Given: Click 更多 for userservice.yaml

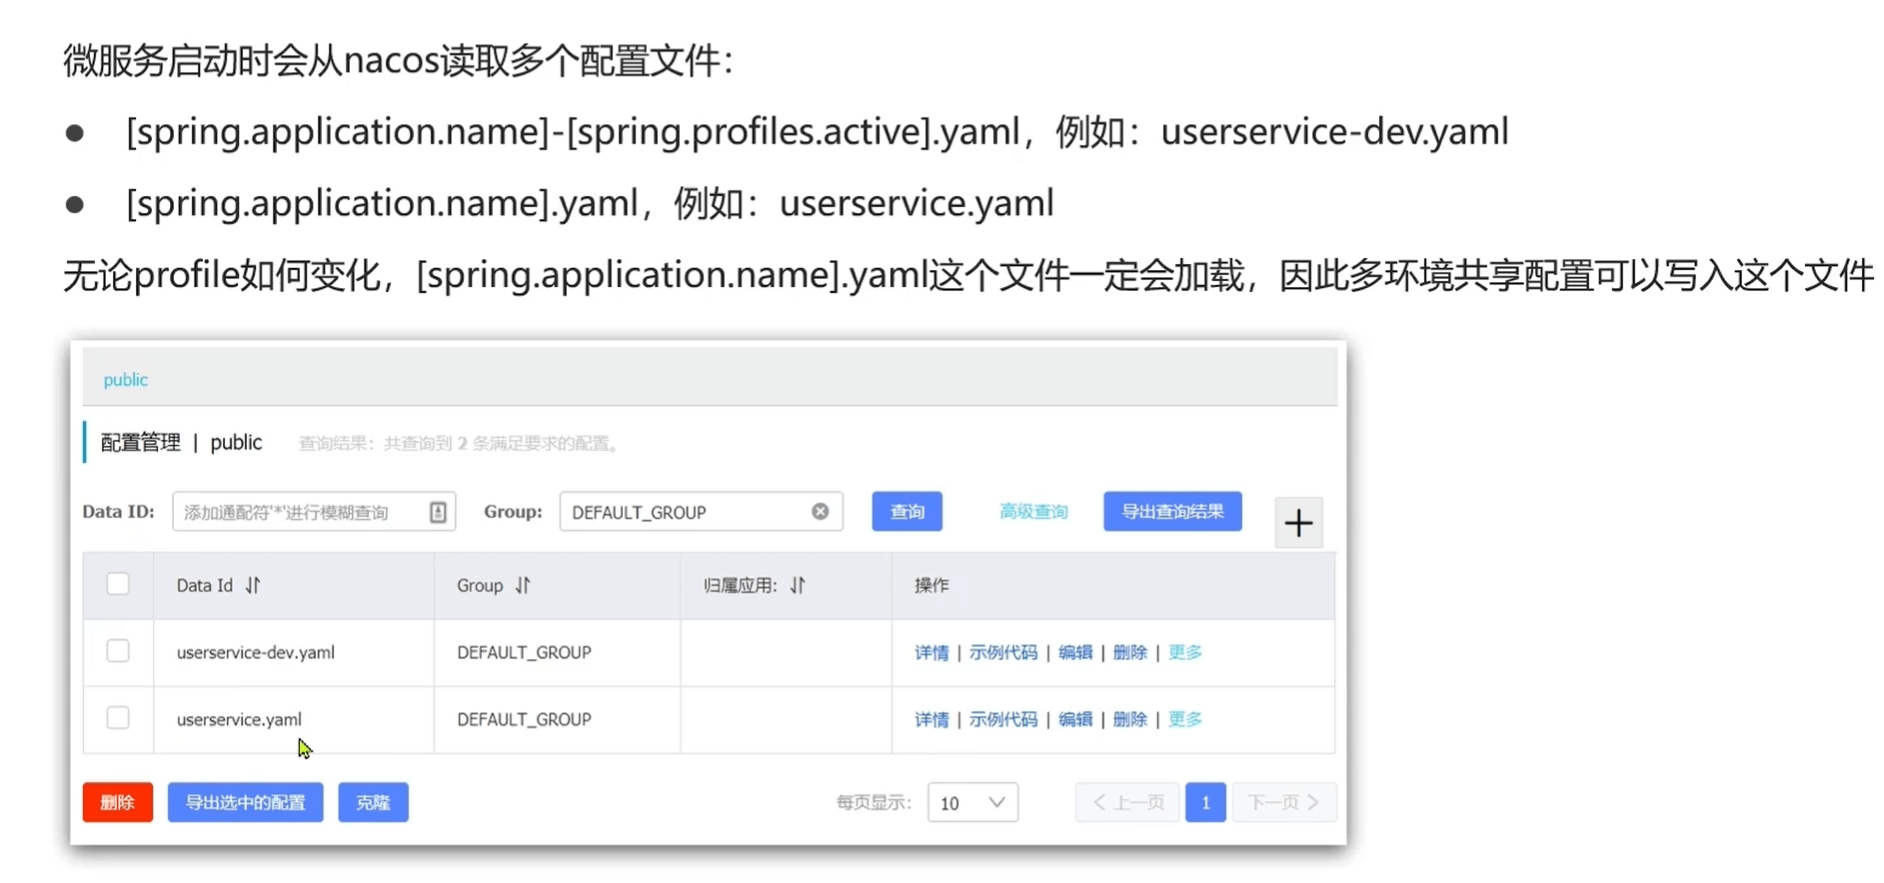Looking at the screenshot, I should [x=1185, y=719].
